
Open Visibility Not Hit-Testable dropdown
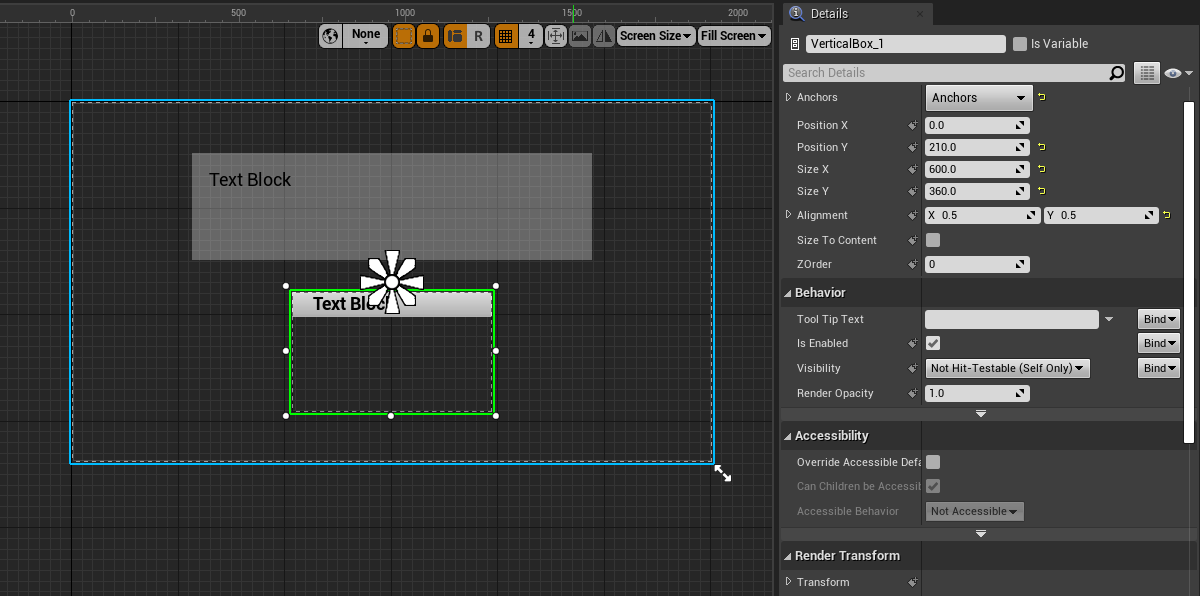(1007, 368)
